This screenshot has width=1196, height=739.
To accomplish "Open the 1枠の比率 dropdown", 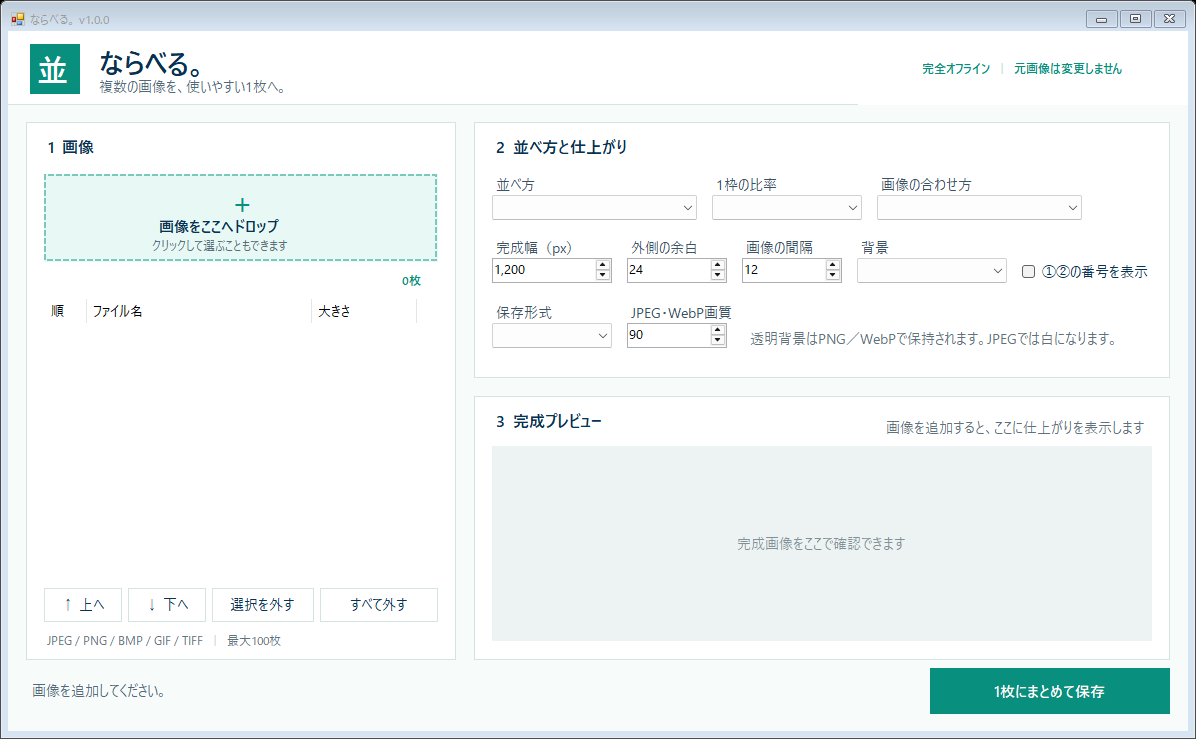I will pos(786,207).
